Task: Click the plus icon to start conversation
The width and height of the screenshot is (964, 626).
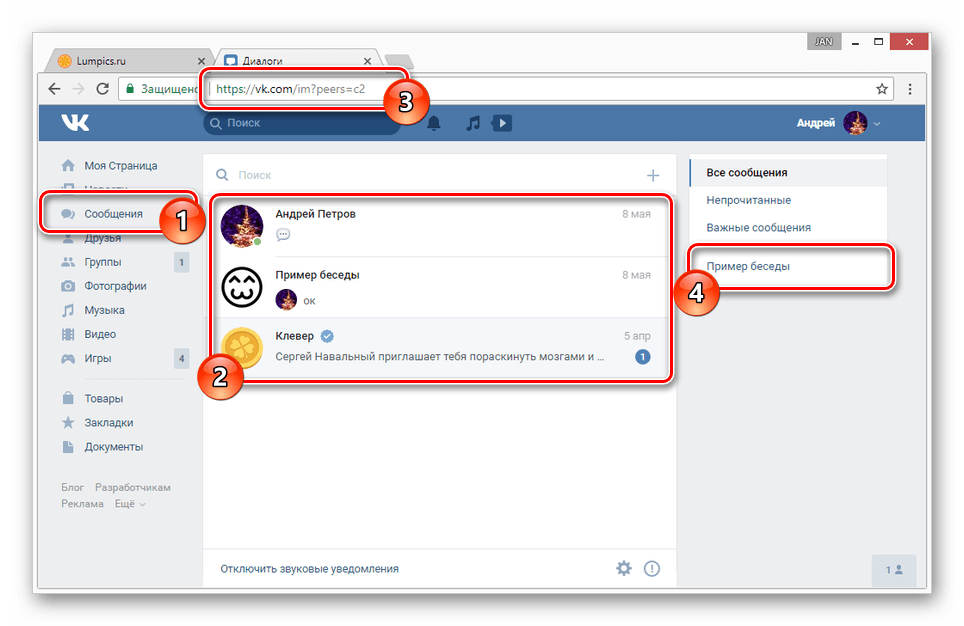Action: (x=653, y=175)
